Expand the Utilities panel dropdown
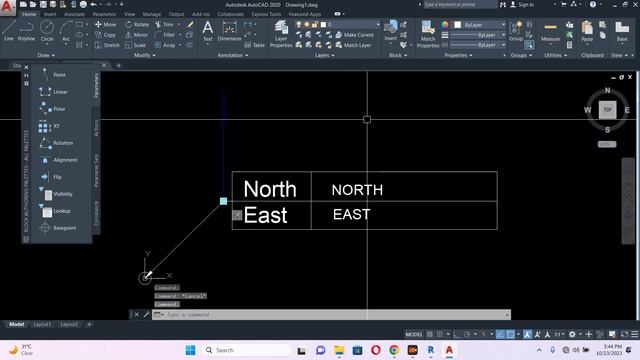The width and height of the screenshot is (640, 360). [556, 55]
